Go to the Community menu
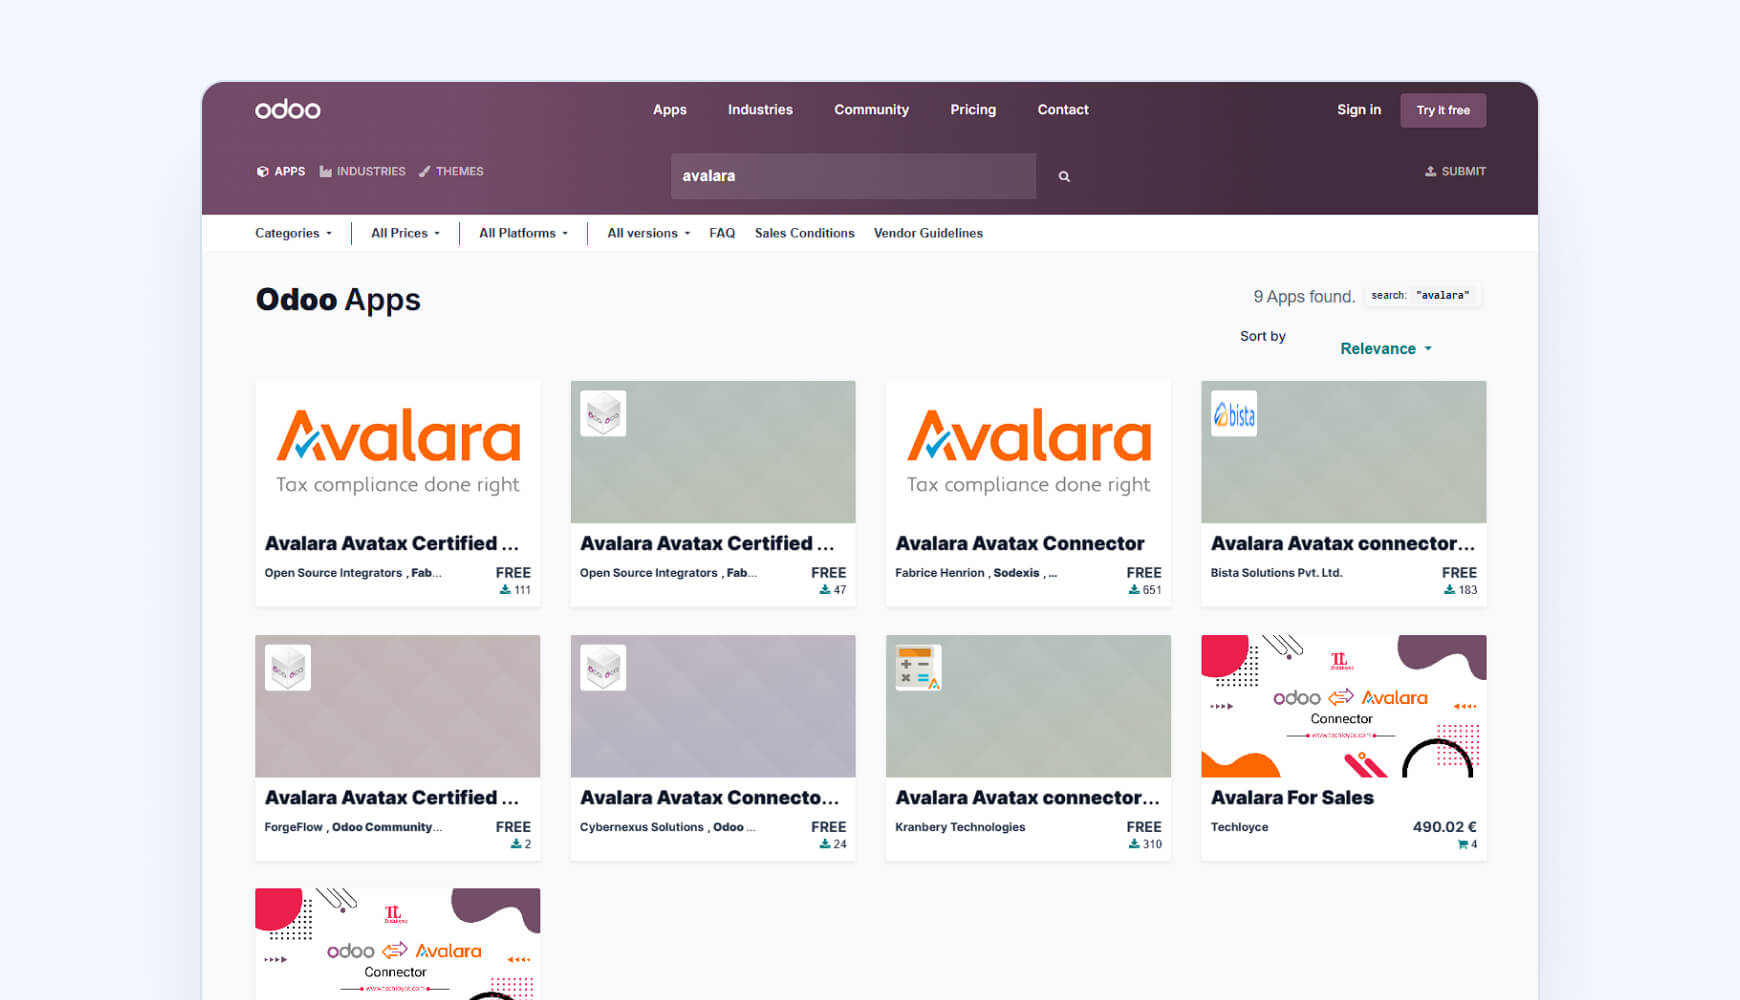This screenshot has width=1740, height=1000. click(871, 110)
